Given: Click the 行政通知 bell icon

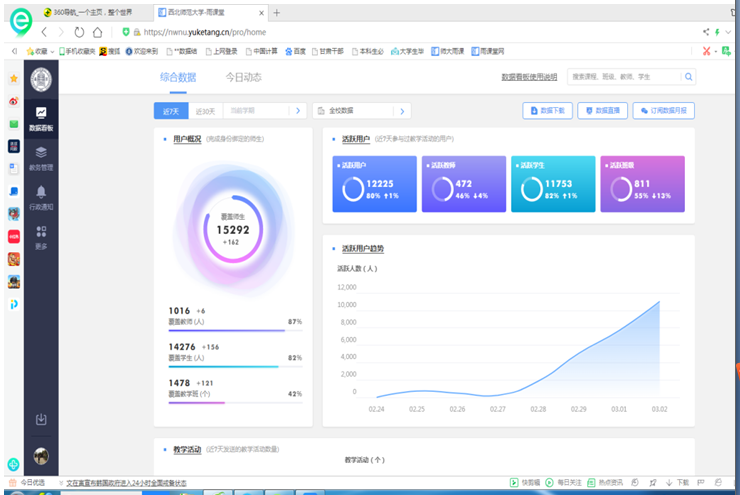Looking at the screenshot, I should (x=41, y=195).
